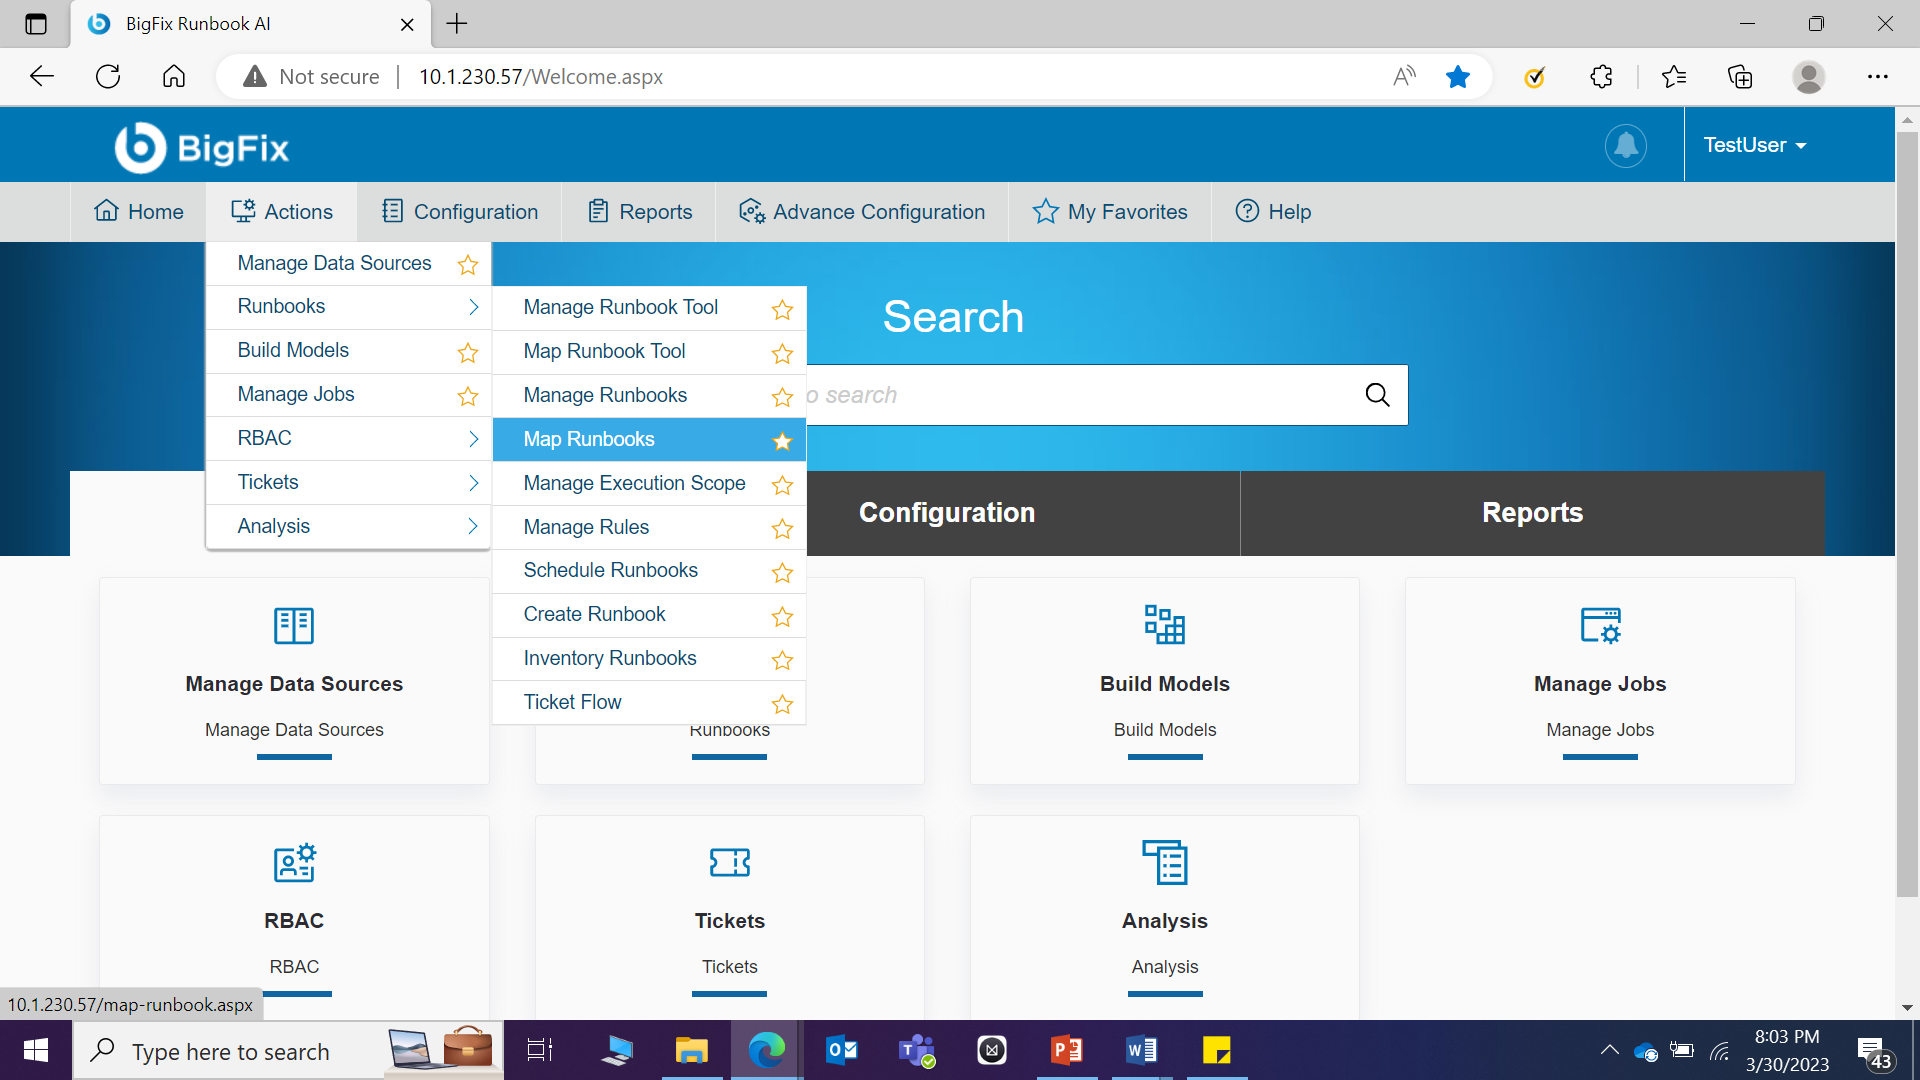The width and height of the screenshot is (1920, 1080).
Task: Toggle favorite star for Build Models
Action: (467, 353)
